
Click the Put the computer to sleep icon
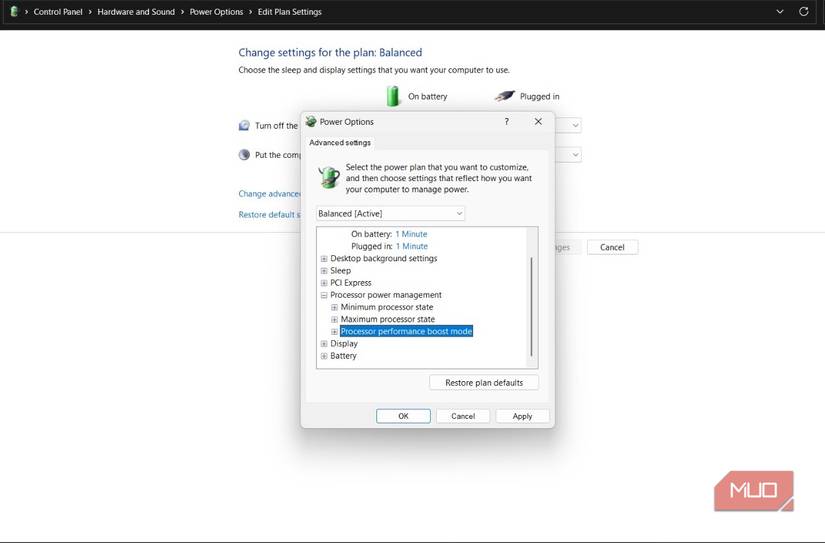(x=244, y=155)
